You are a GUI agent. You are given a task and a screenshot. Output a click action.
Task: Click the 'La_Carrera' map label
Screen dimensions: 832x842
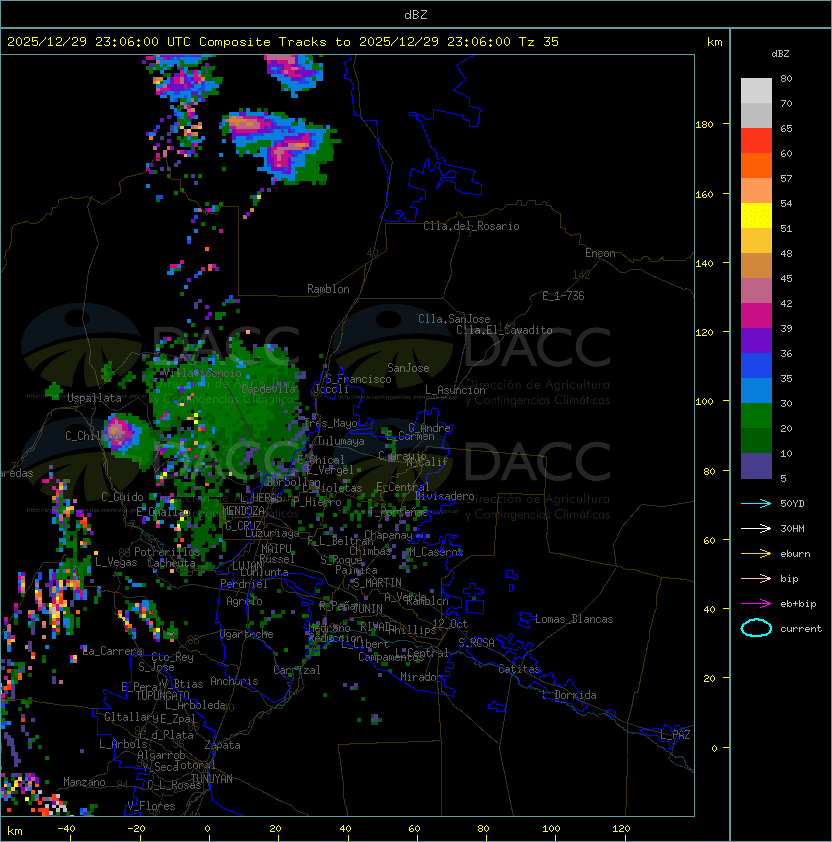tap(112, 651)
